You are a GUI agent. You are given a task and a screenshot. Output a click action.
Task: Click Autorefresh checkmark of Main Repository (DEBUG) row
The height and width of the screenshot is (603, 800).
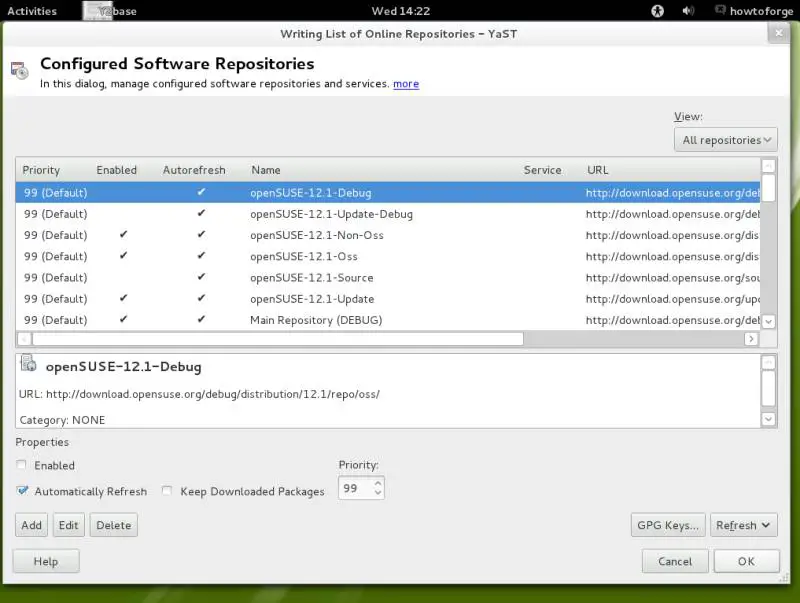[201, 319]
